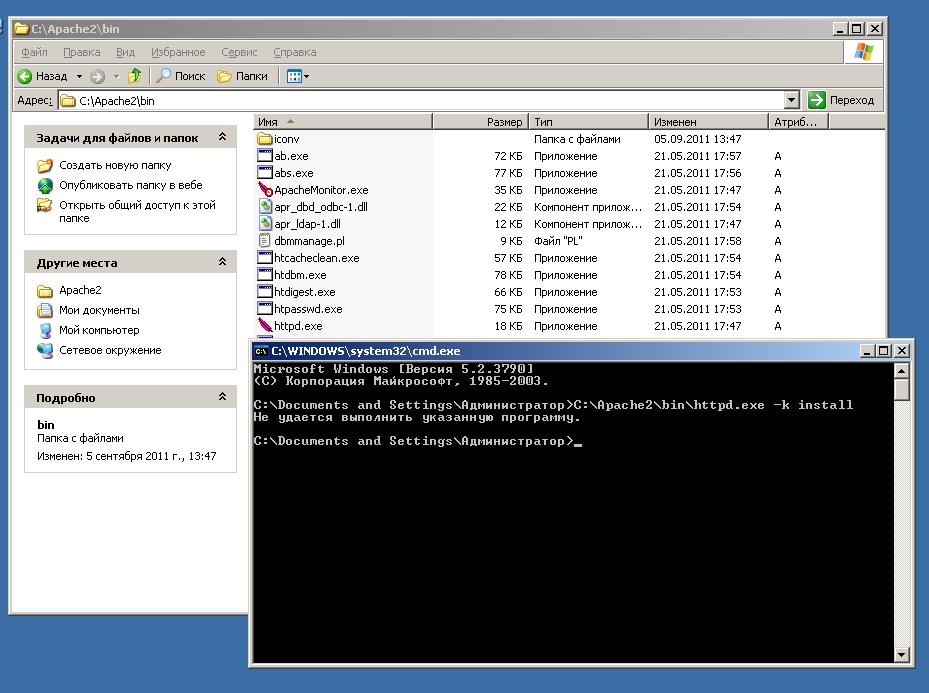
Task: Click 'Создать новую папку' link
Action: tap(115, 165)
